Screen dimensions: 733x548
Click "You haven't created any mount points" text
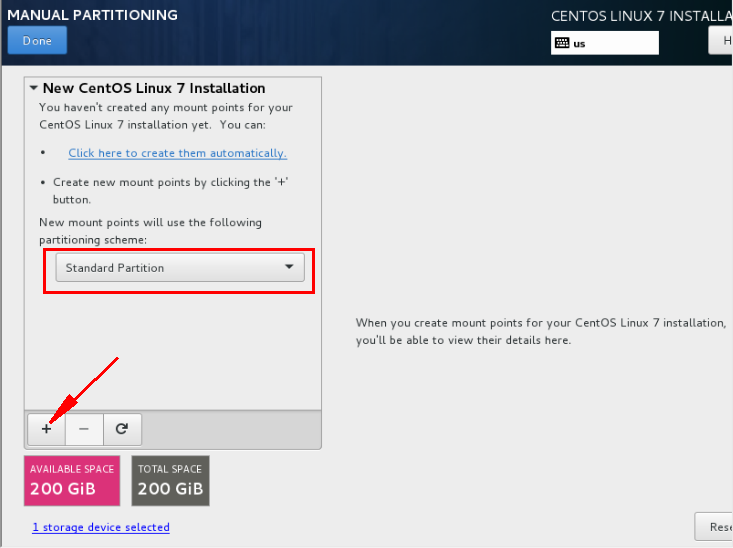click(166, 116)
